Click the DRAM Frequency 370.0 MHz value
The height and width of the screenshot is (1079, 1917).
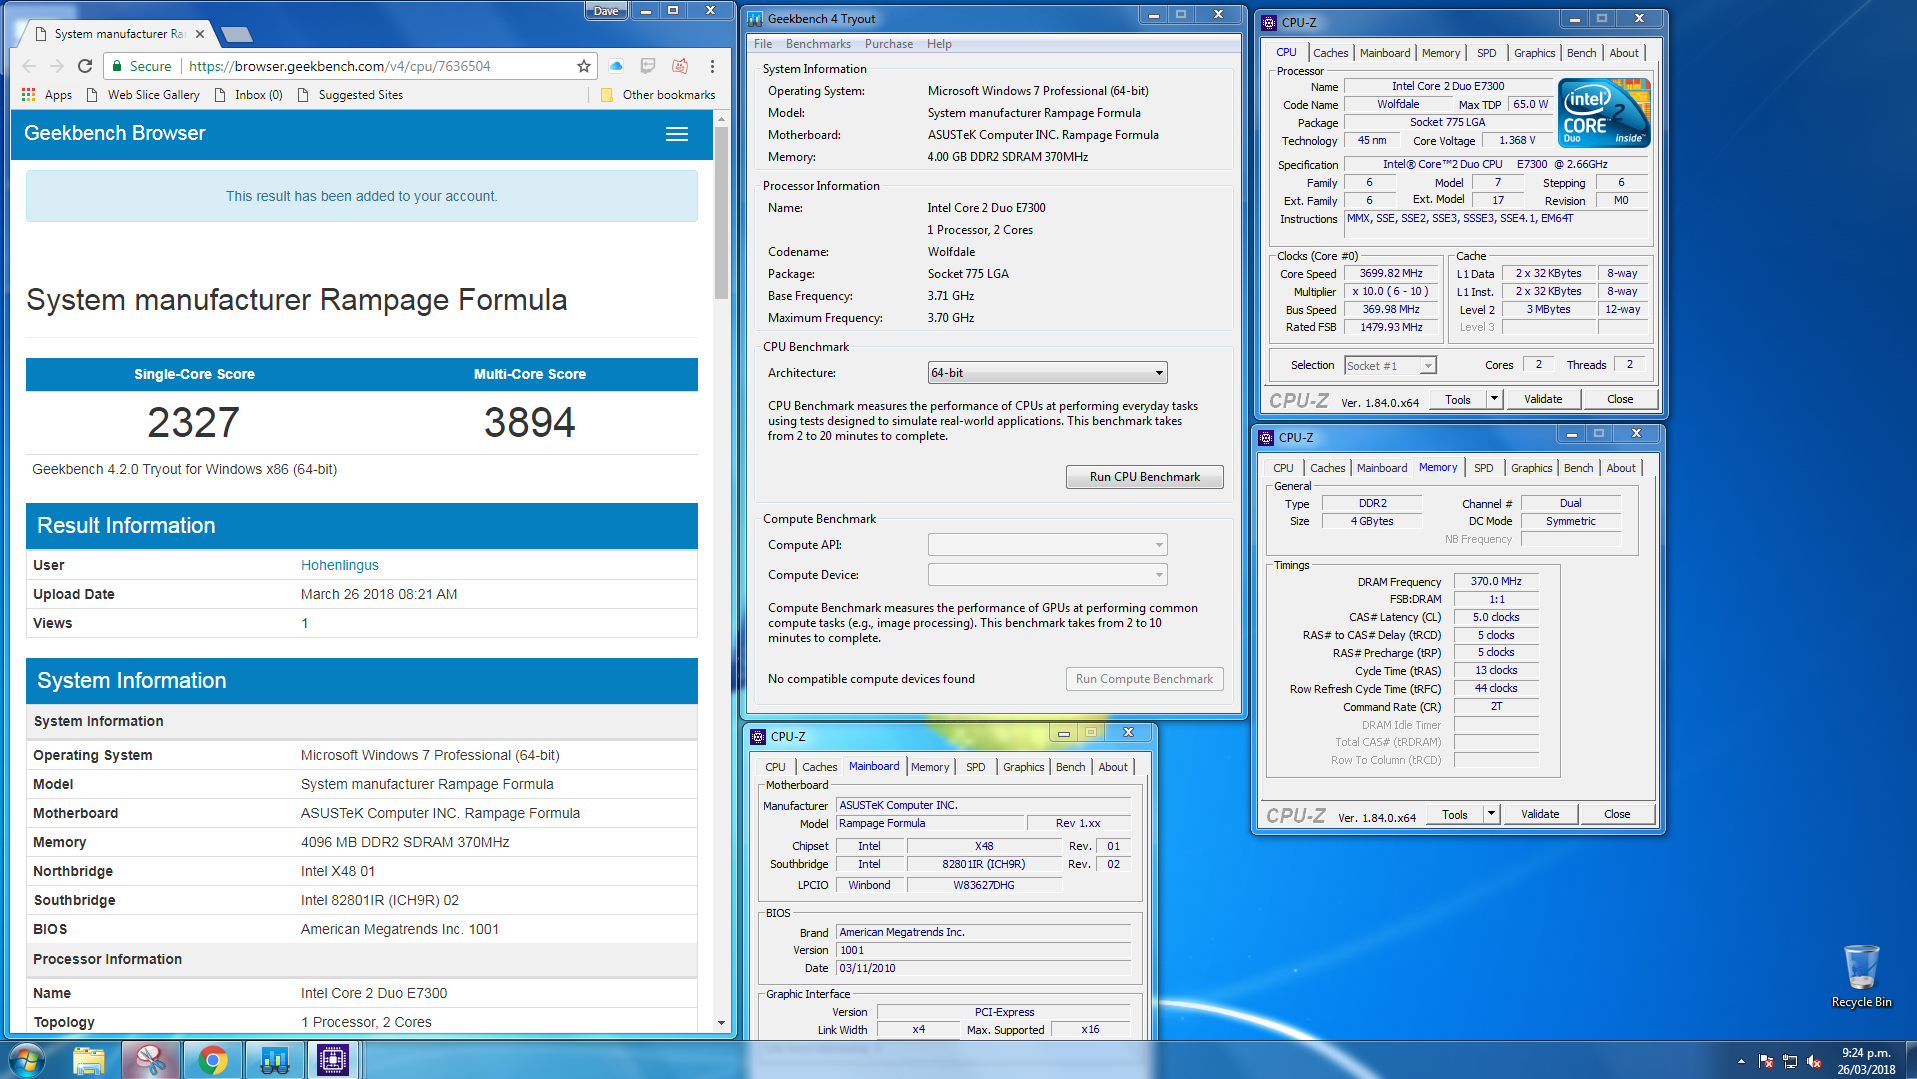(x=1496, y=581)
